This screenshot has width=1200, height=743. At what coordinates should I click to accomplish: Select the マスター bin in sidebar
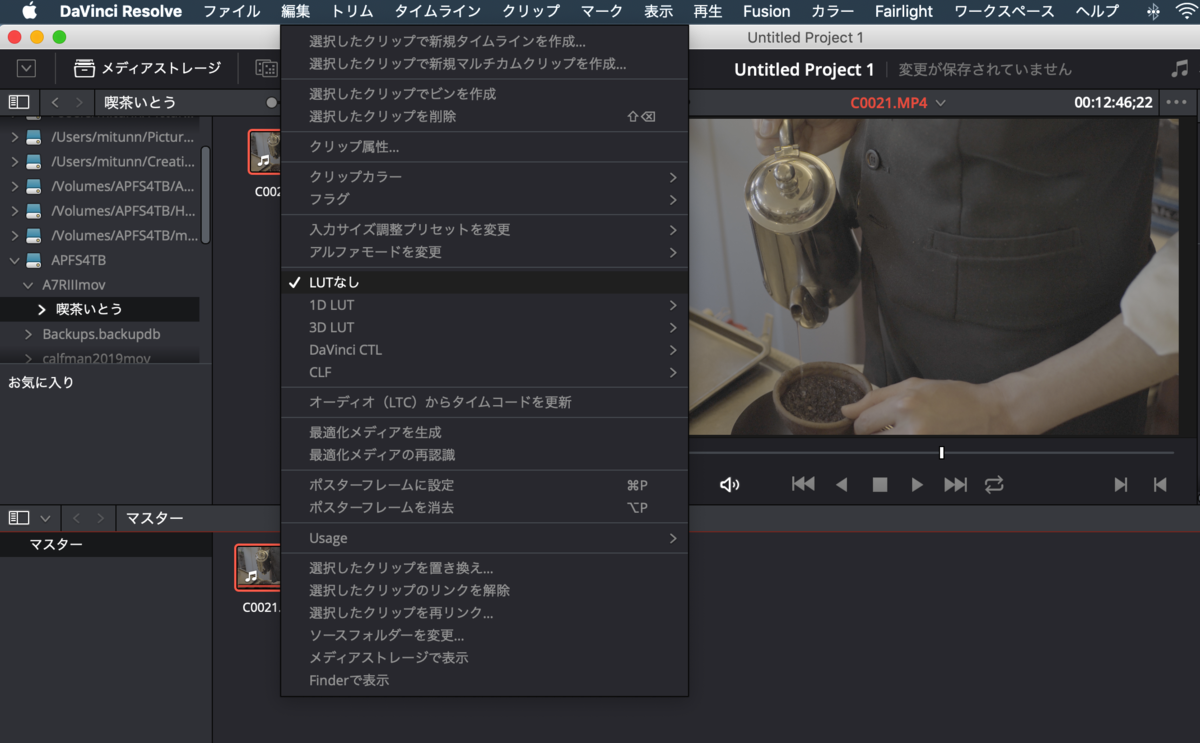coord(106,545)
